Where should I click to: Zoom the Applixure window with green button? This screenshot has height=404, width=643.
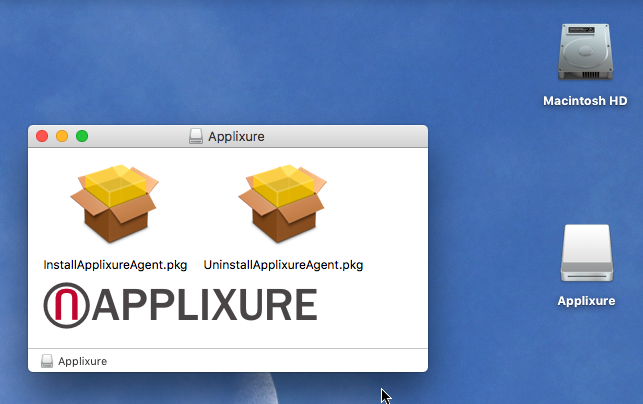[82, 136]
